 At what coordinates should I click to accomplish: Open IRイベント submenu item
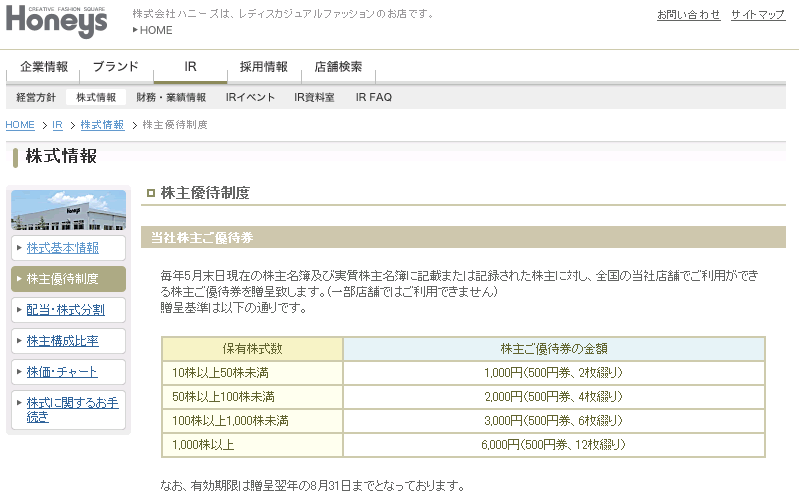tap(250, 97)
